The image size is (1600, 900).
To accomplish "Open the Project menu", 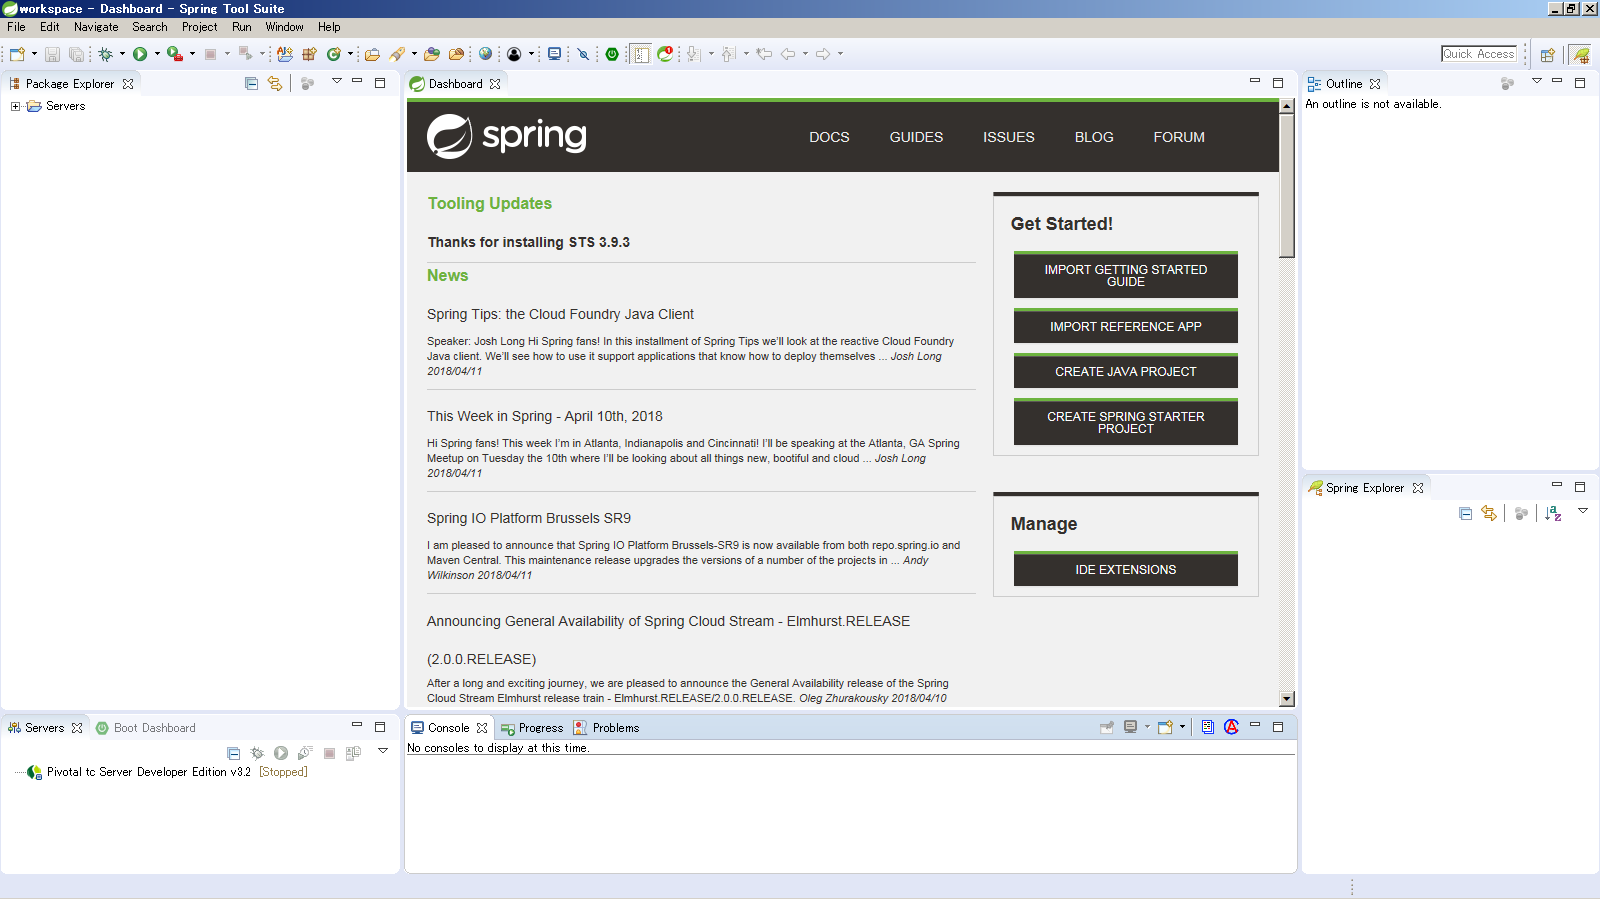I will (x=199, y=27).
